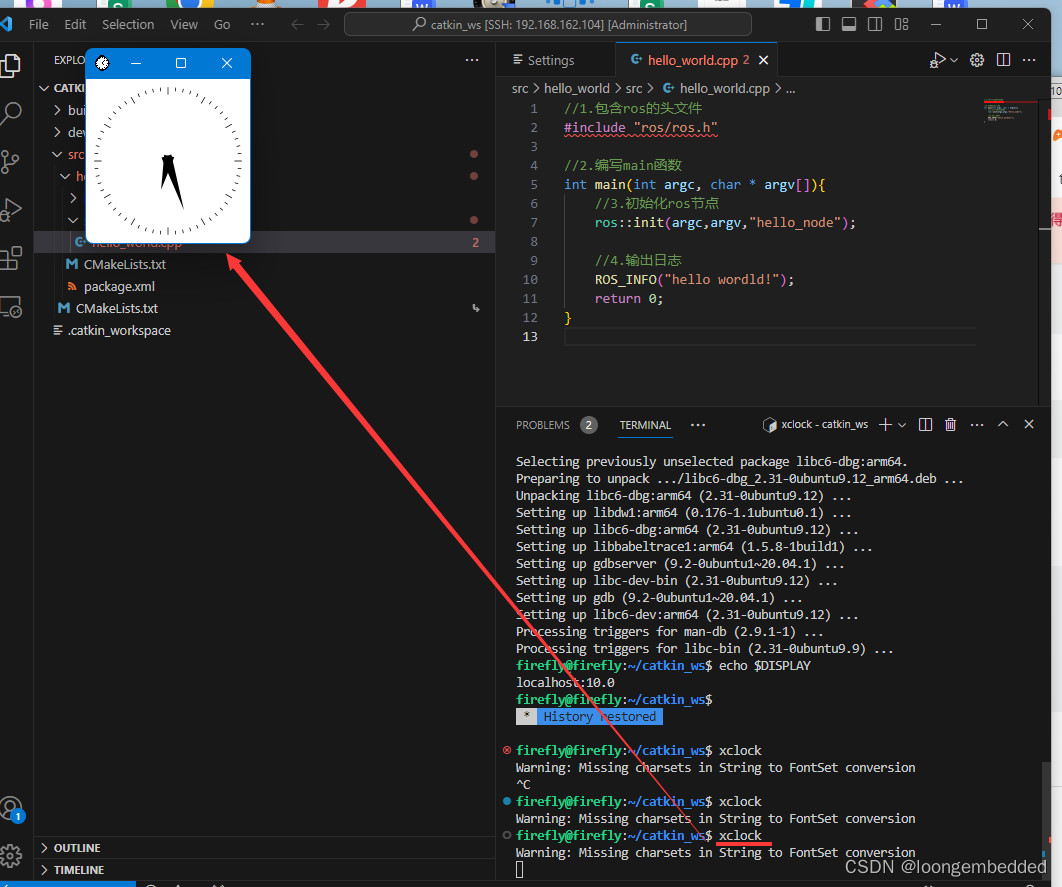Open Customize Layout icon

coord(901,24)
